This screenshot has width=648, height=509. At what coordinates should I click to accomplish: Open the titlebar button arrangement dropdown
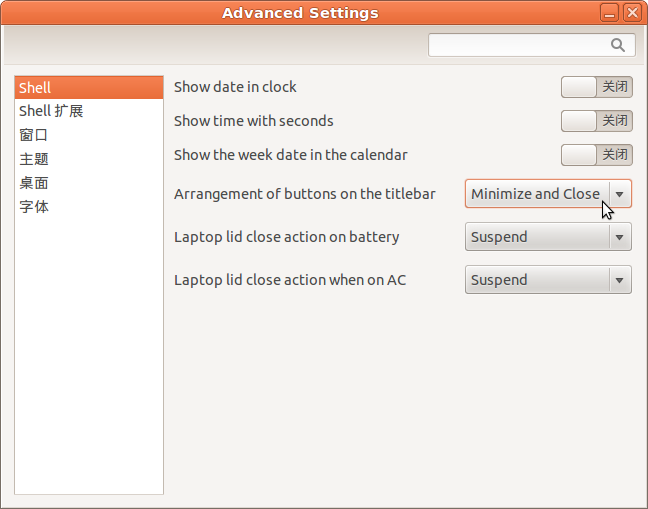tap(548, 194)
